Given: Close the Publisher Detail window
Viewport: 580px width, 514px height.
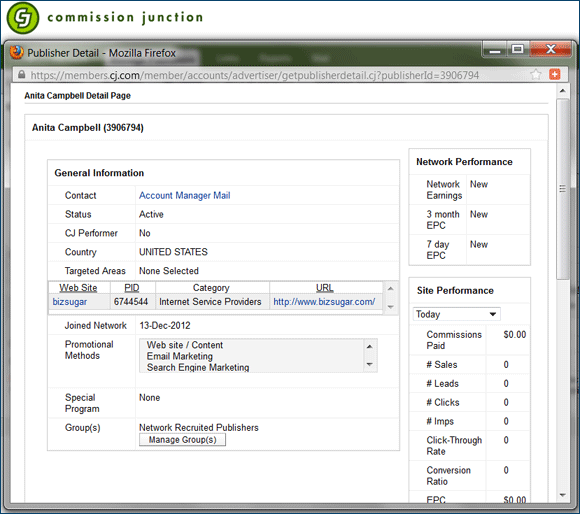Looking at the screenshot, I should pyautogui.click(x=550, y=49).
